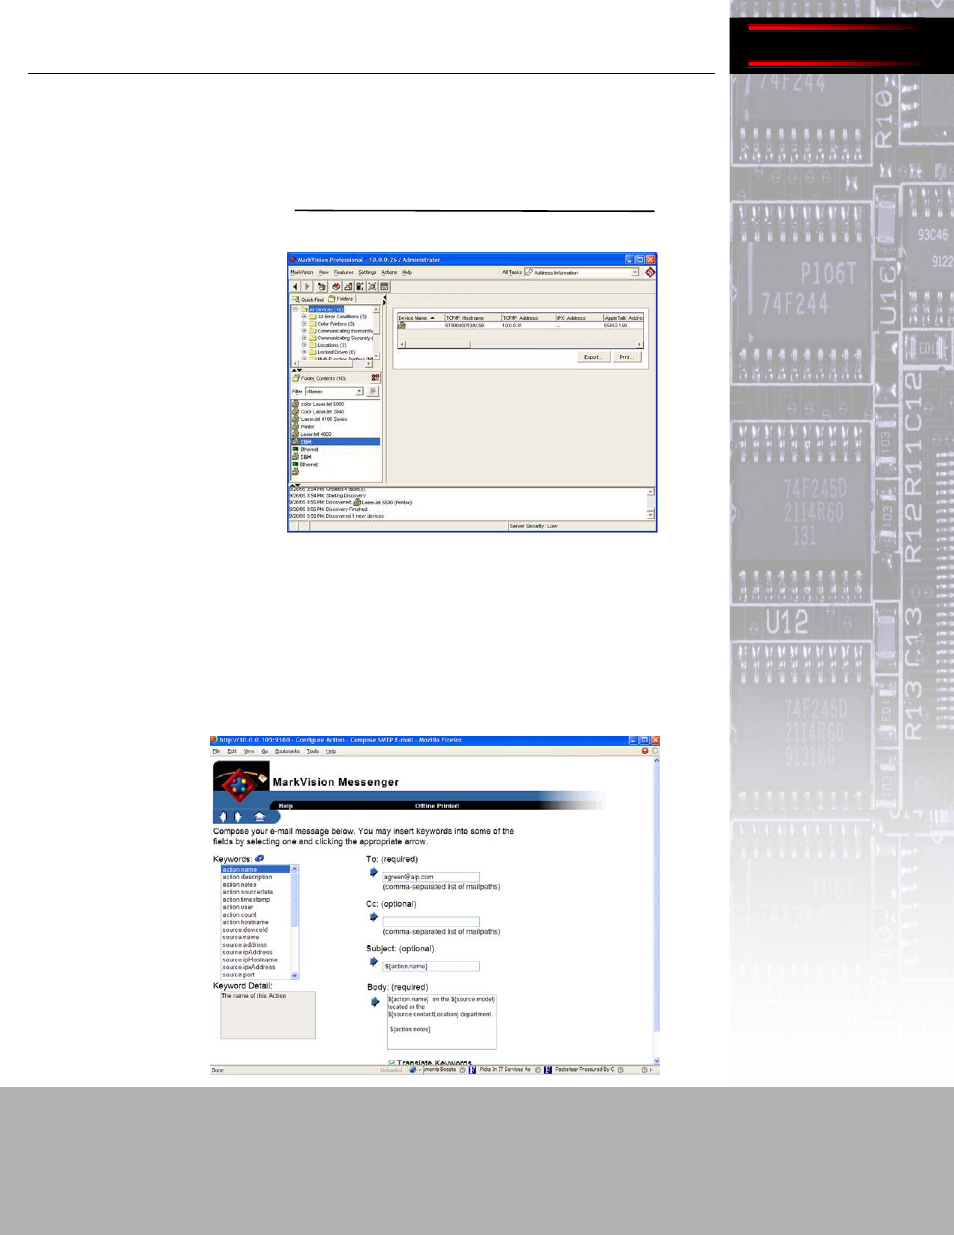Click the Help link in MarkVision Messenger banner
Viewport: 954px width, 1235px height.
point(286,805)
